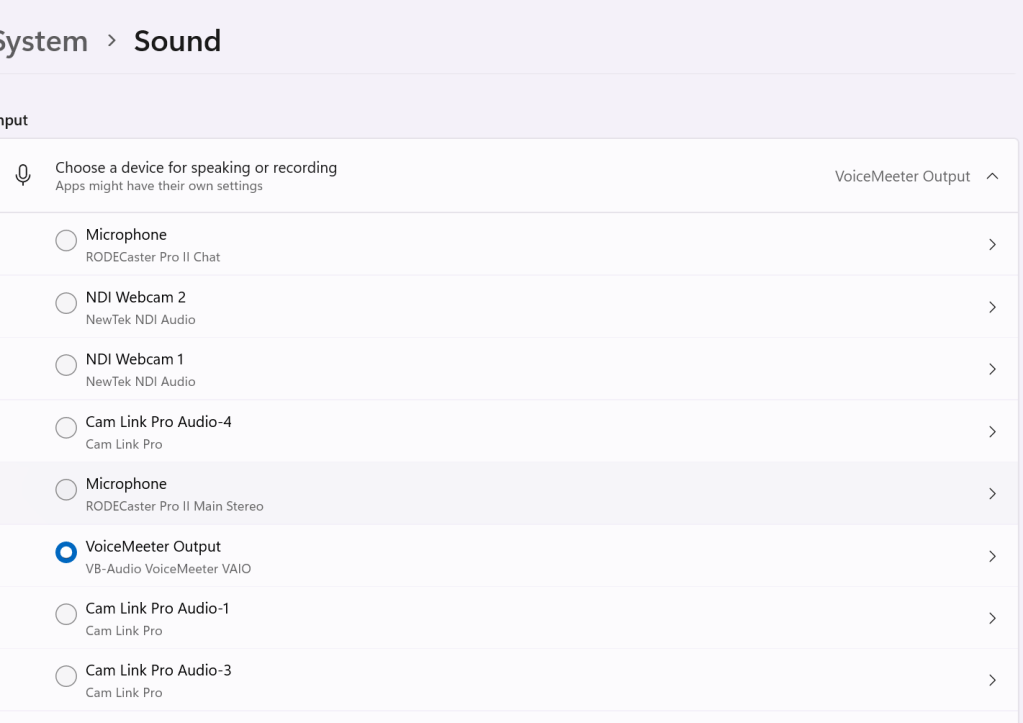Open Cam Link Pro Audio-4 properties chevron

(x=992, y=431)
